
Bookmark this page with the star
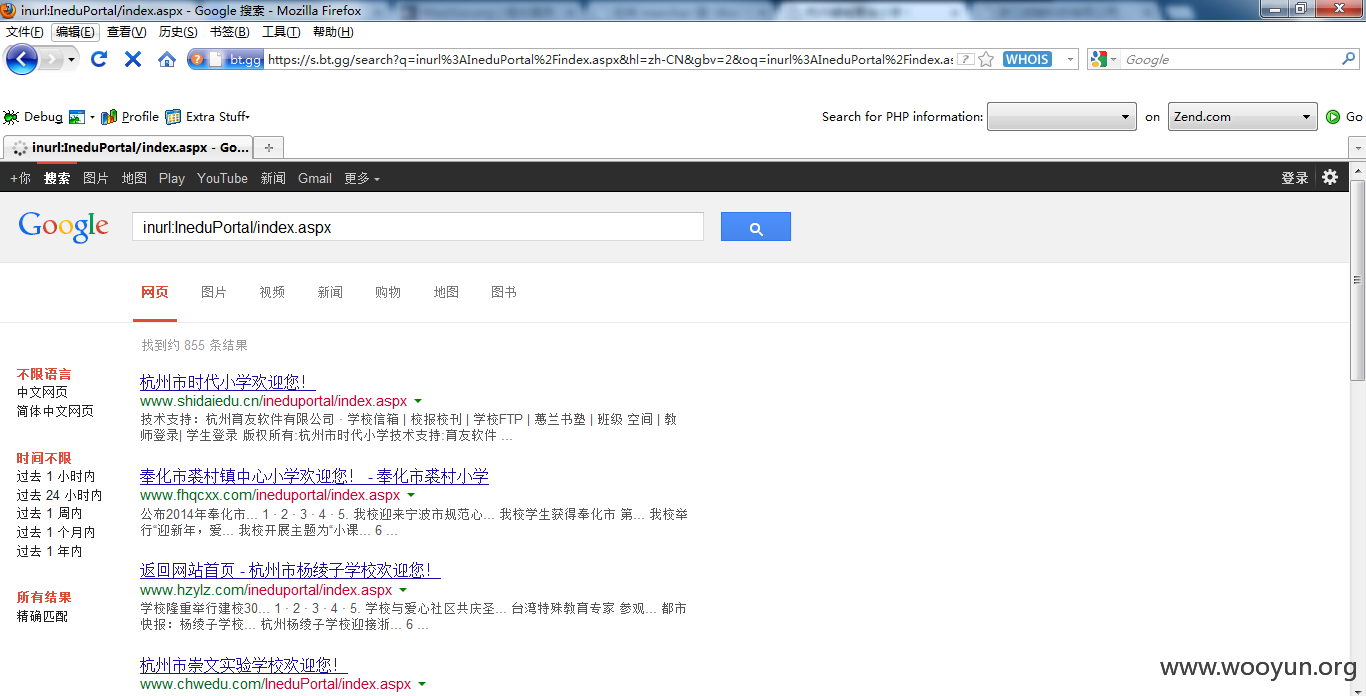click(986, 59)
